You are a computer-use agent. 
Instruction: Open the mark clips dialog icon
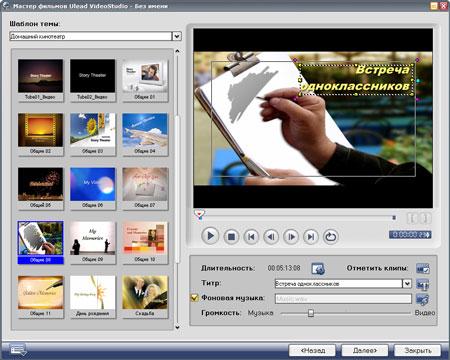coord(423,269)
